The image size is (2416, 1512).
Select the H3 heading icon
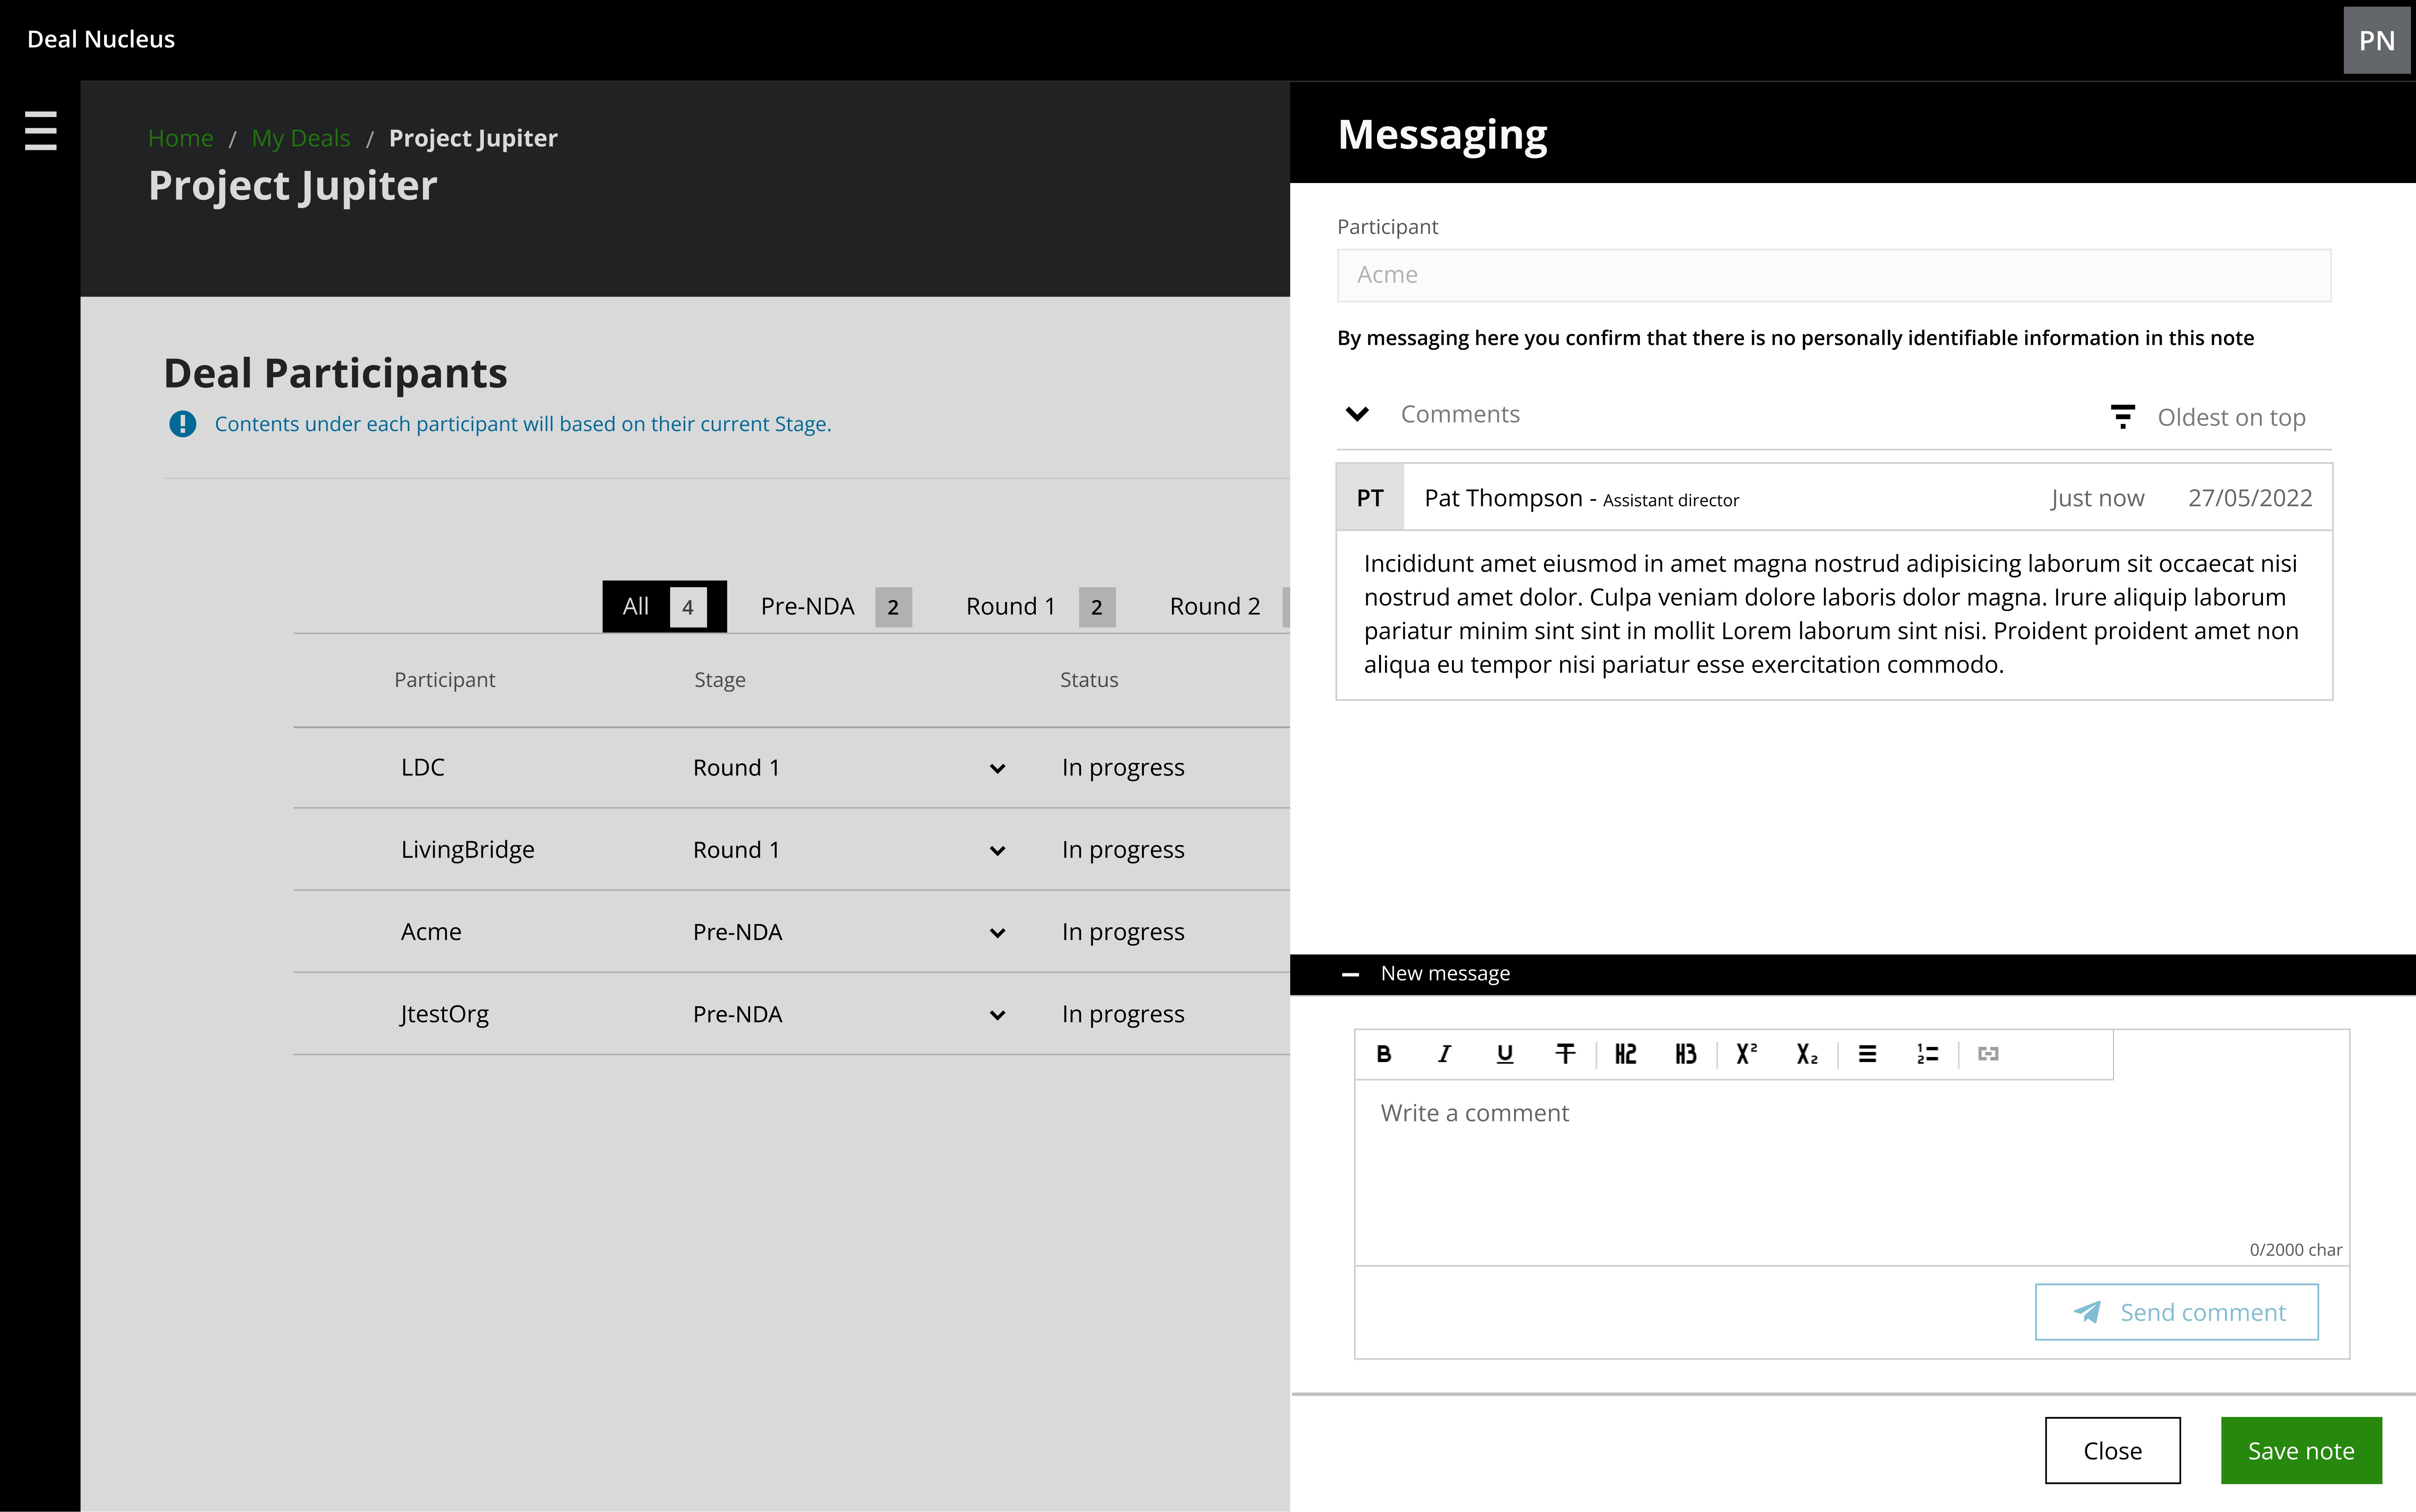pos(1685,1054)
